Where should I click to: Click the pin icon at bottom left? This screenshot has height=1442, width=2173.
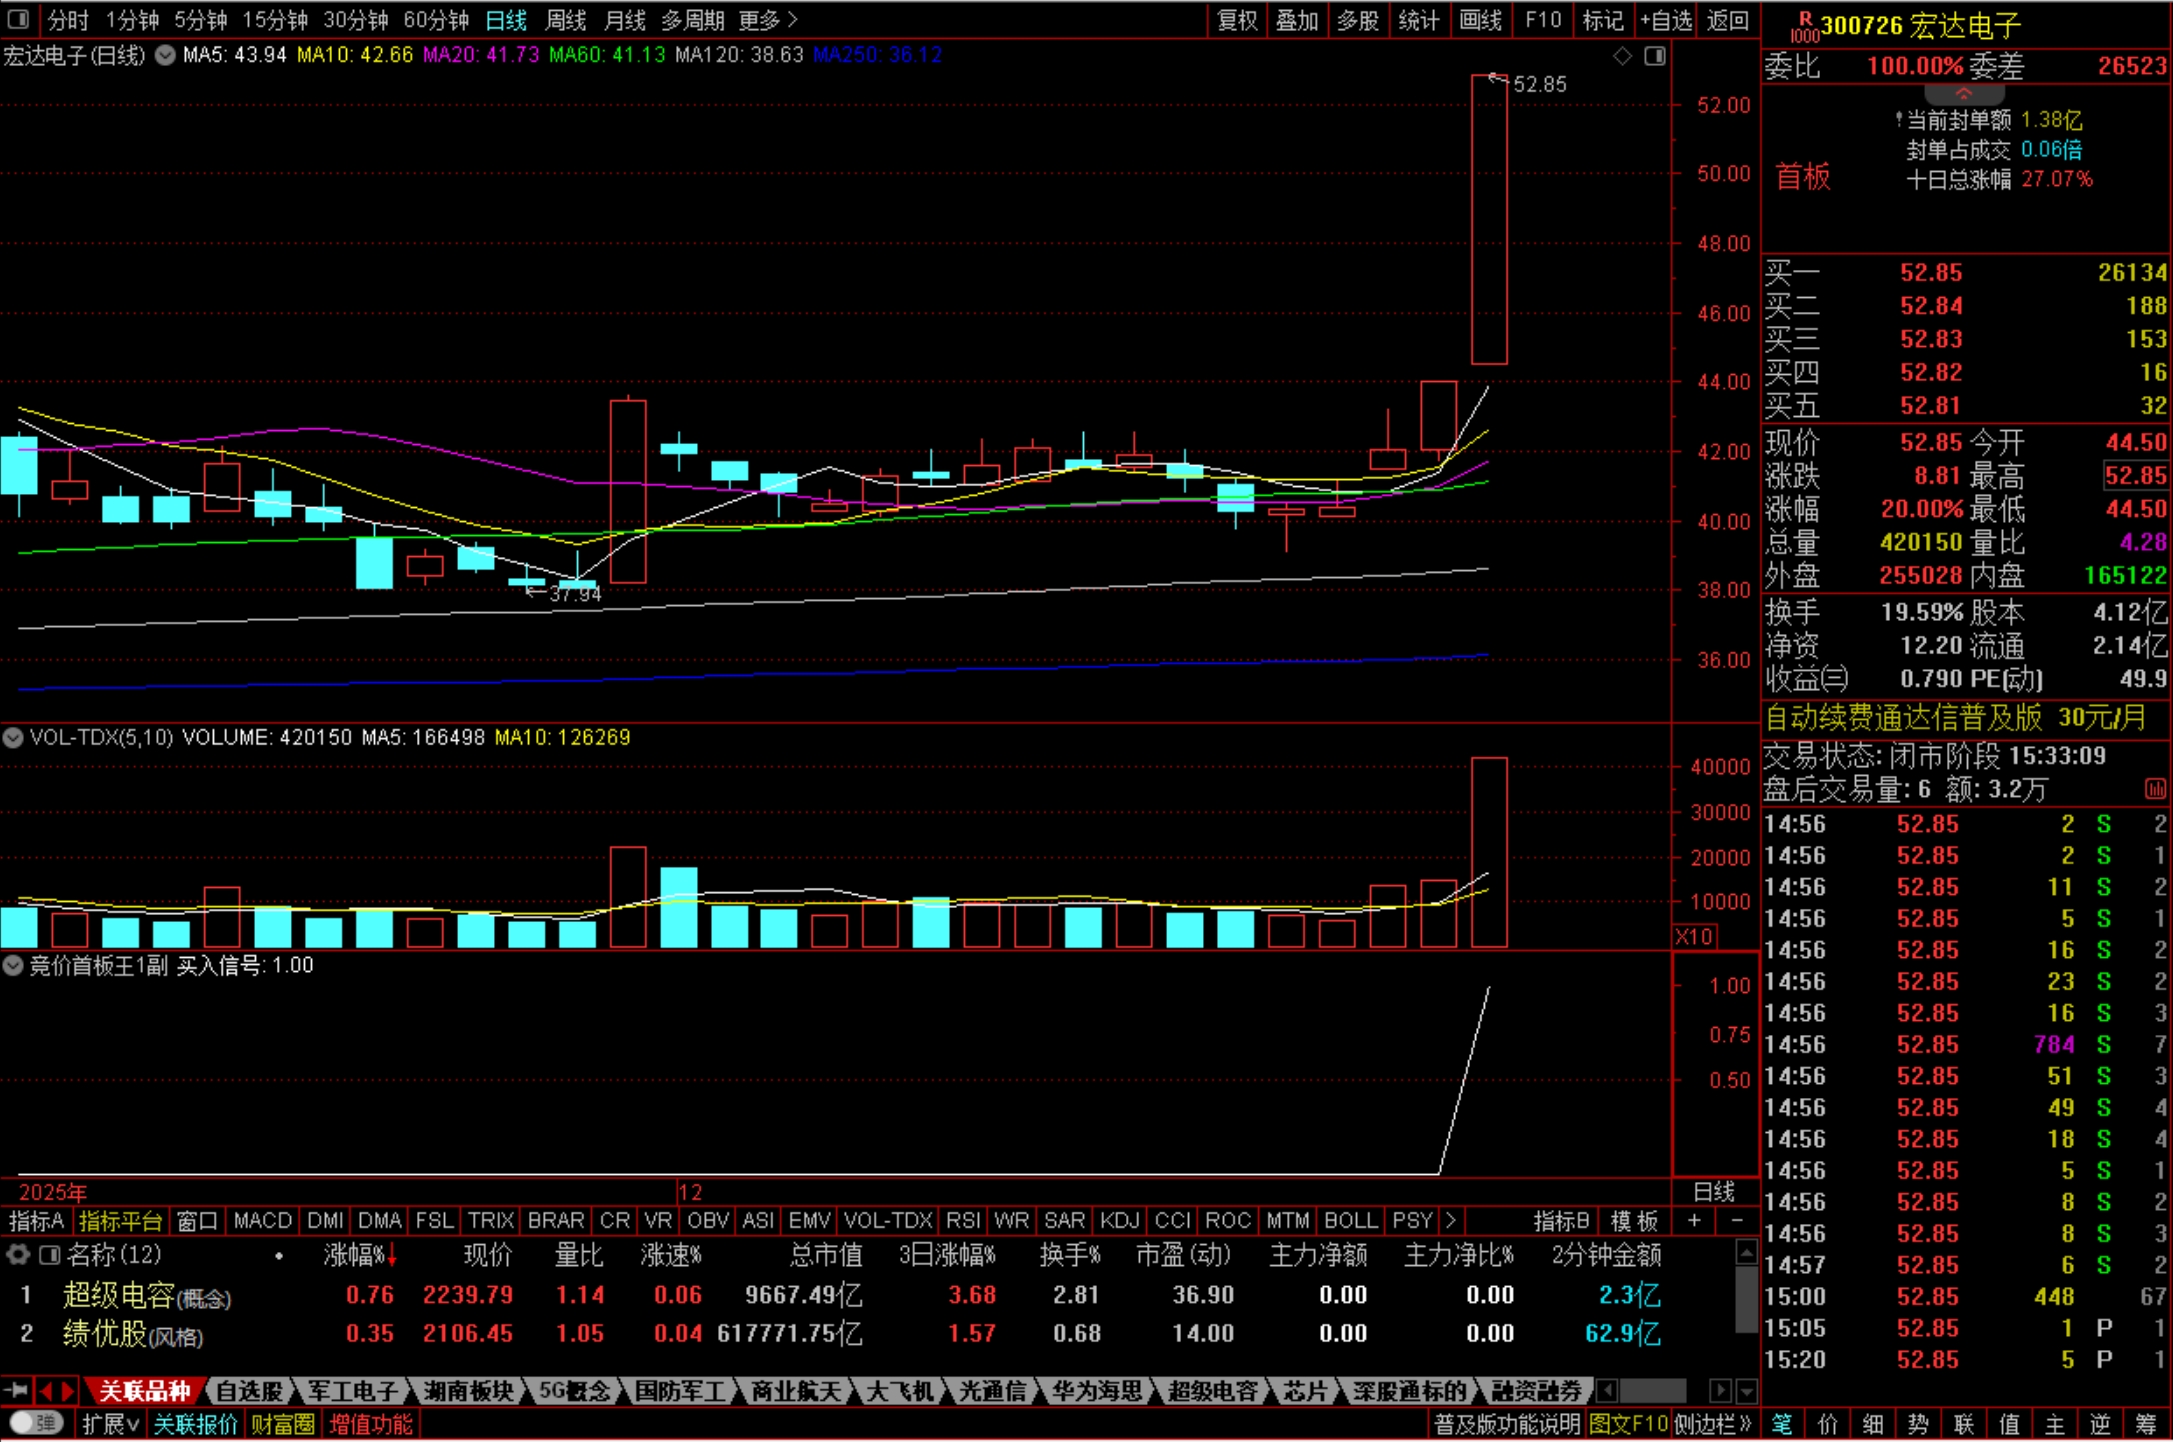[x=15, y=1390]
